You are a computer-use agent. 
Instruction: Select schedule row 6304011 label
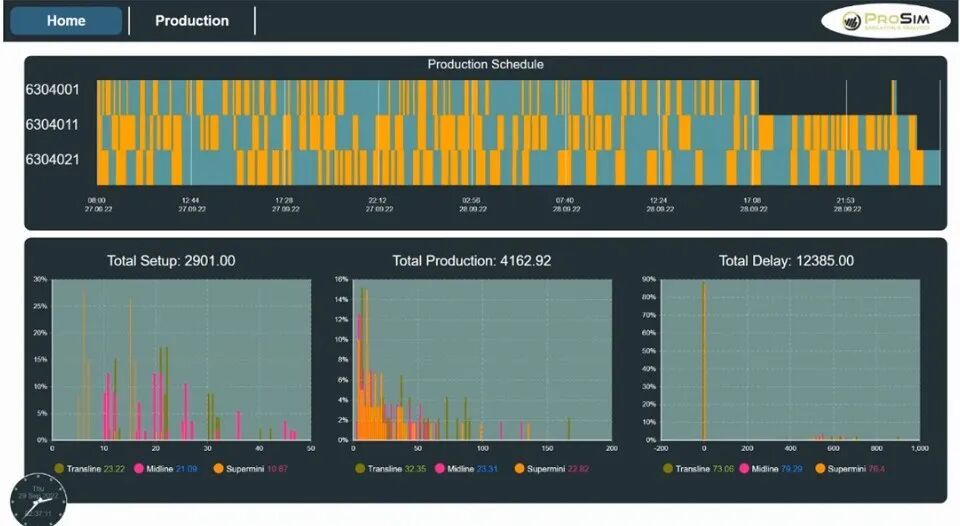(52, 125)
